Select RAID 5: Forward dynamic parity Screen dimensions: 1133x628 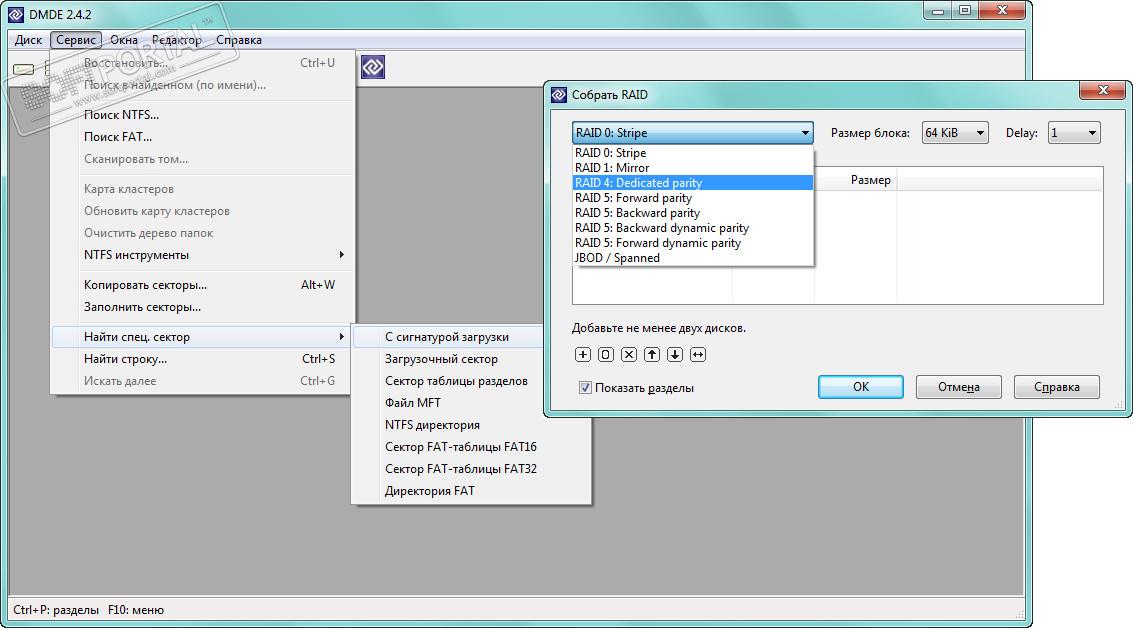(x=692, y=243)
